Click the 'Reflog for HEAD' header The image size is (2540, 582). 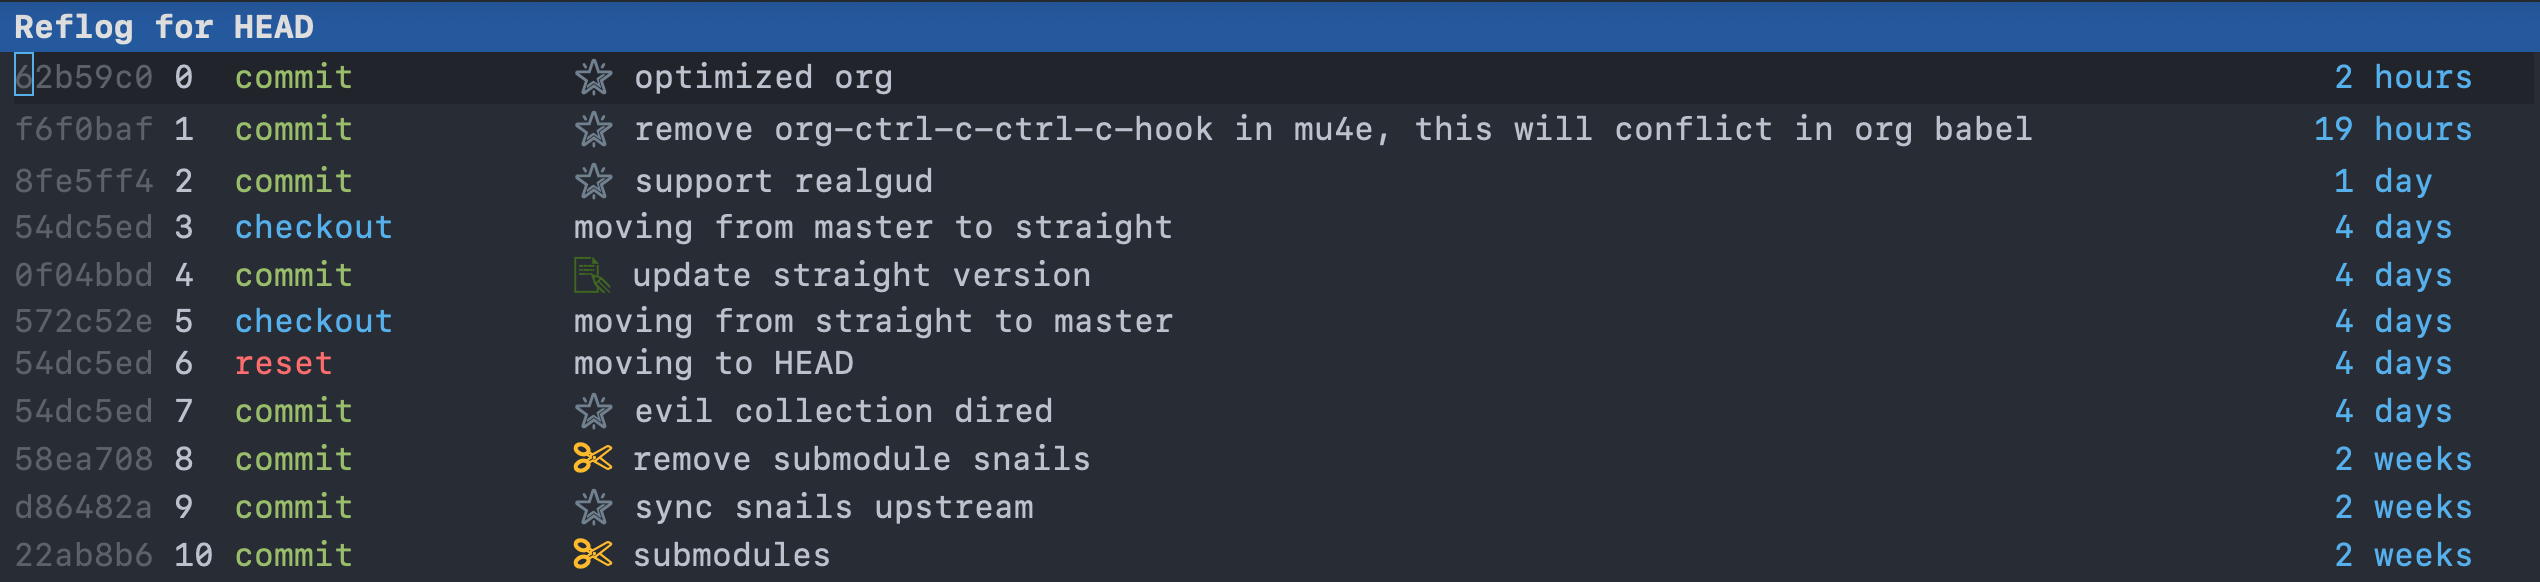pyautogui.click(x=164, y=27)
